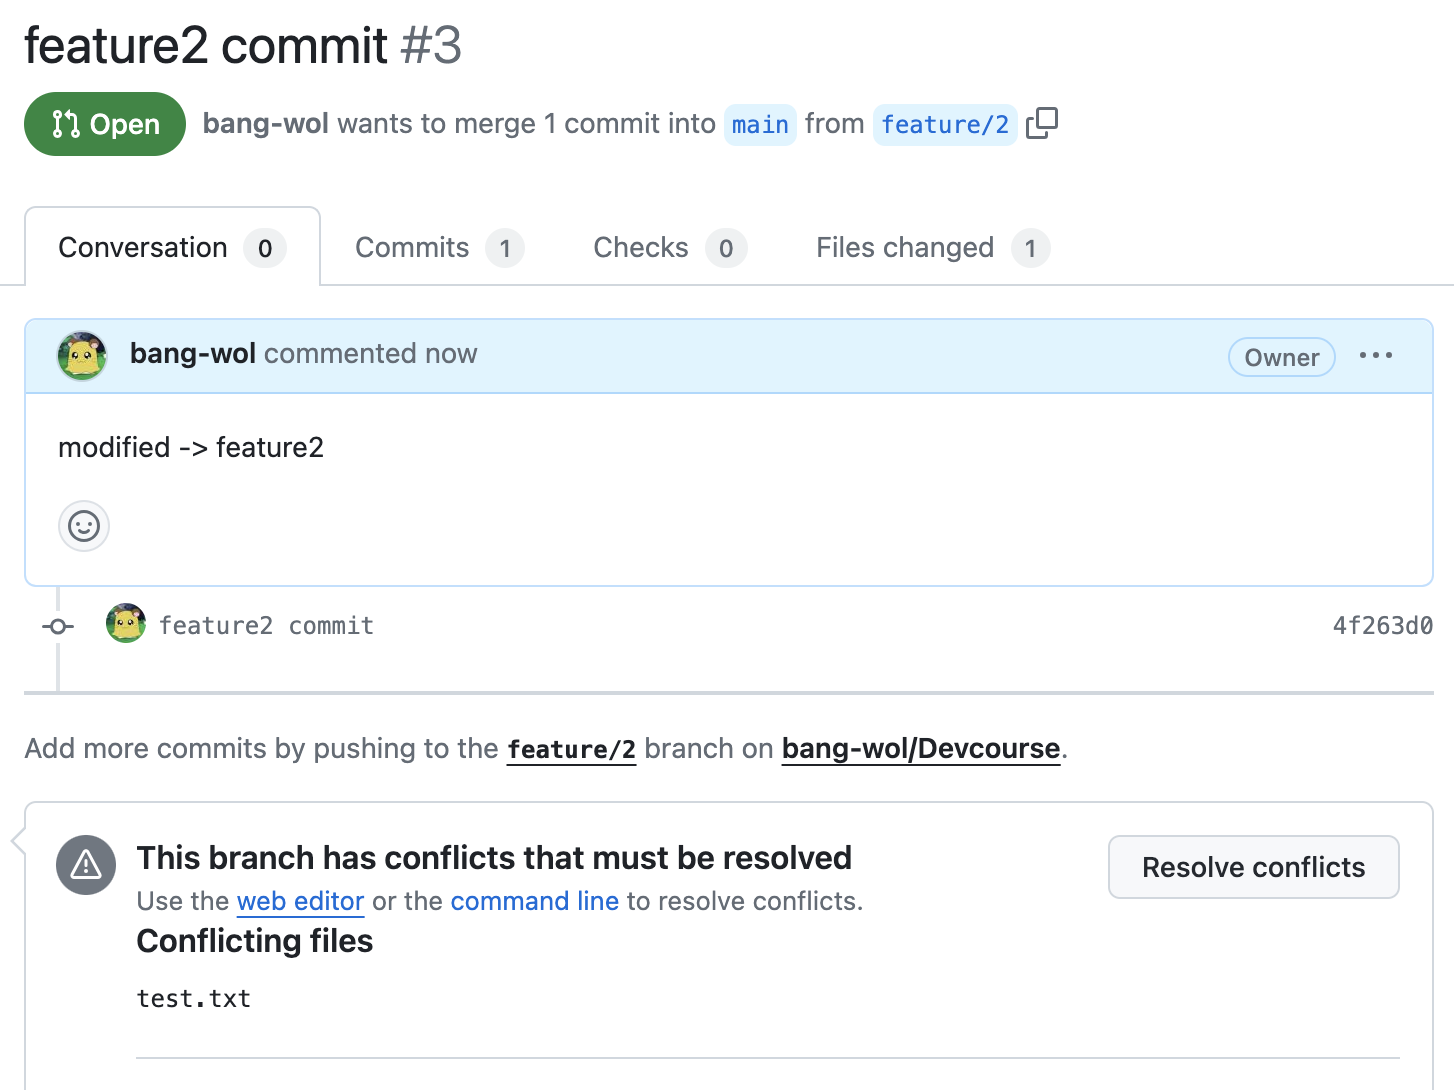Viewport: 1454px width, 1090px height.
Task: Open commit hash 4f263d0
Action: 1382,626
